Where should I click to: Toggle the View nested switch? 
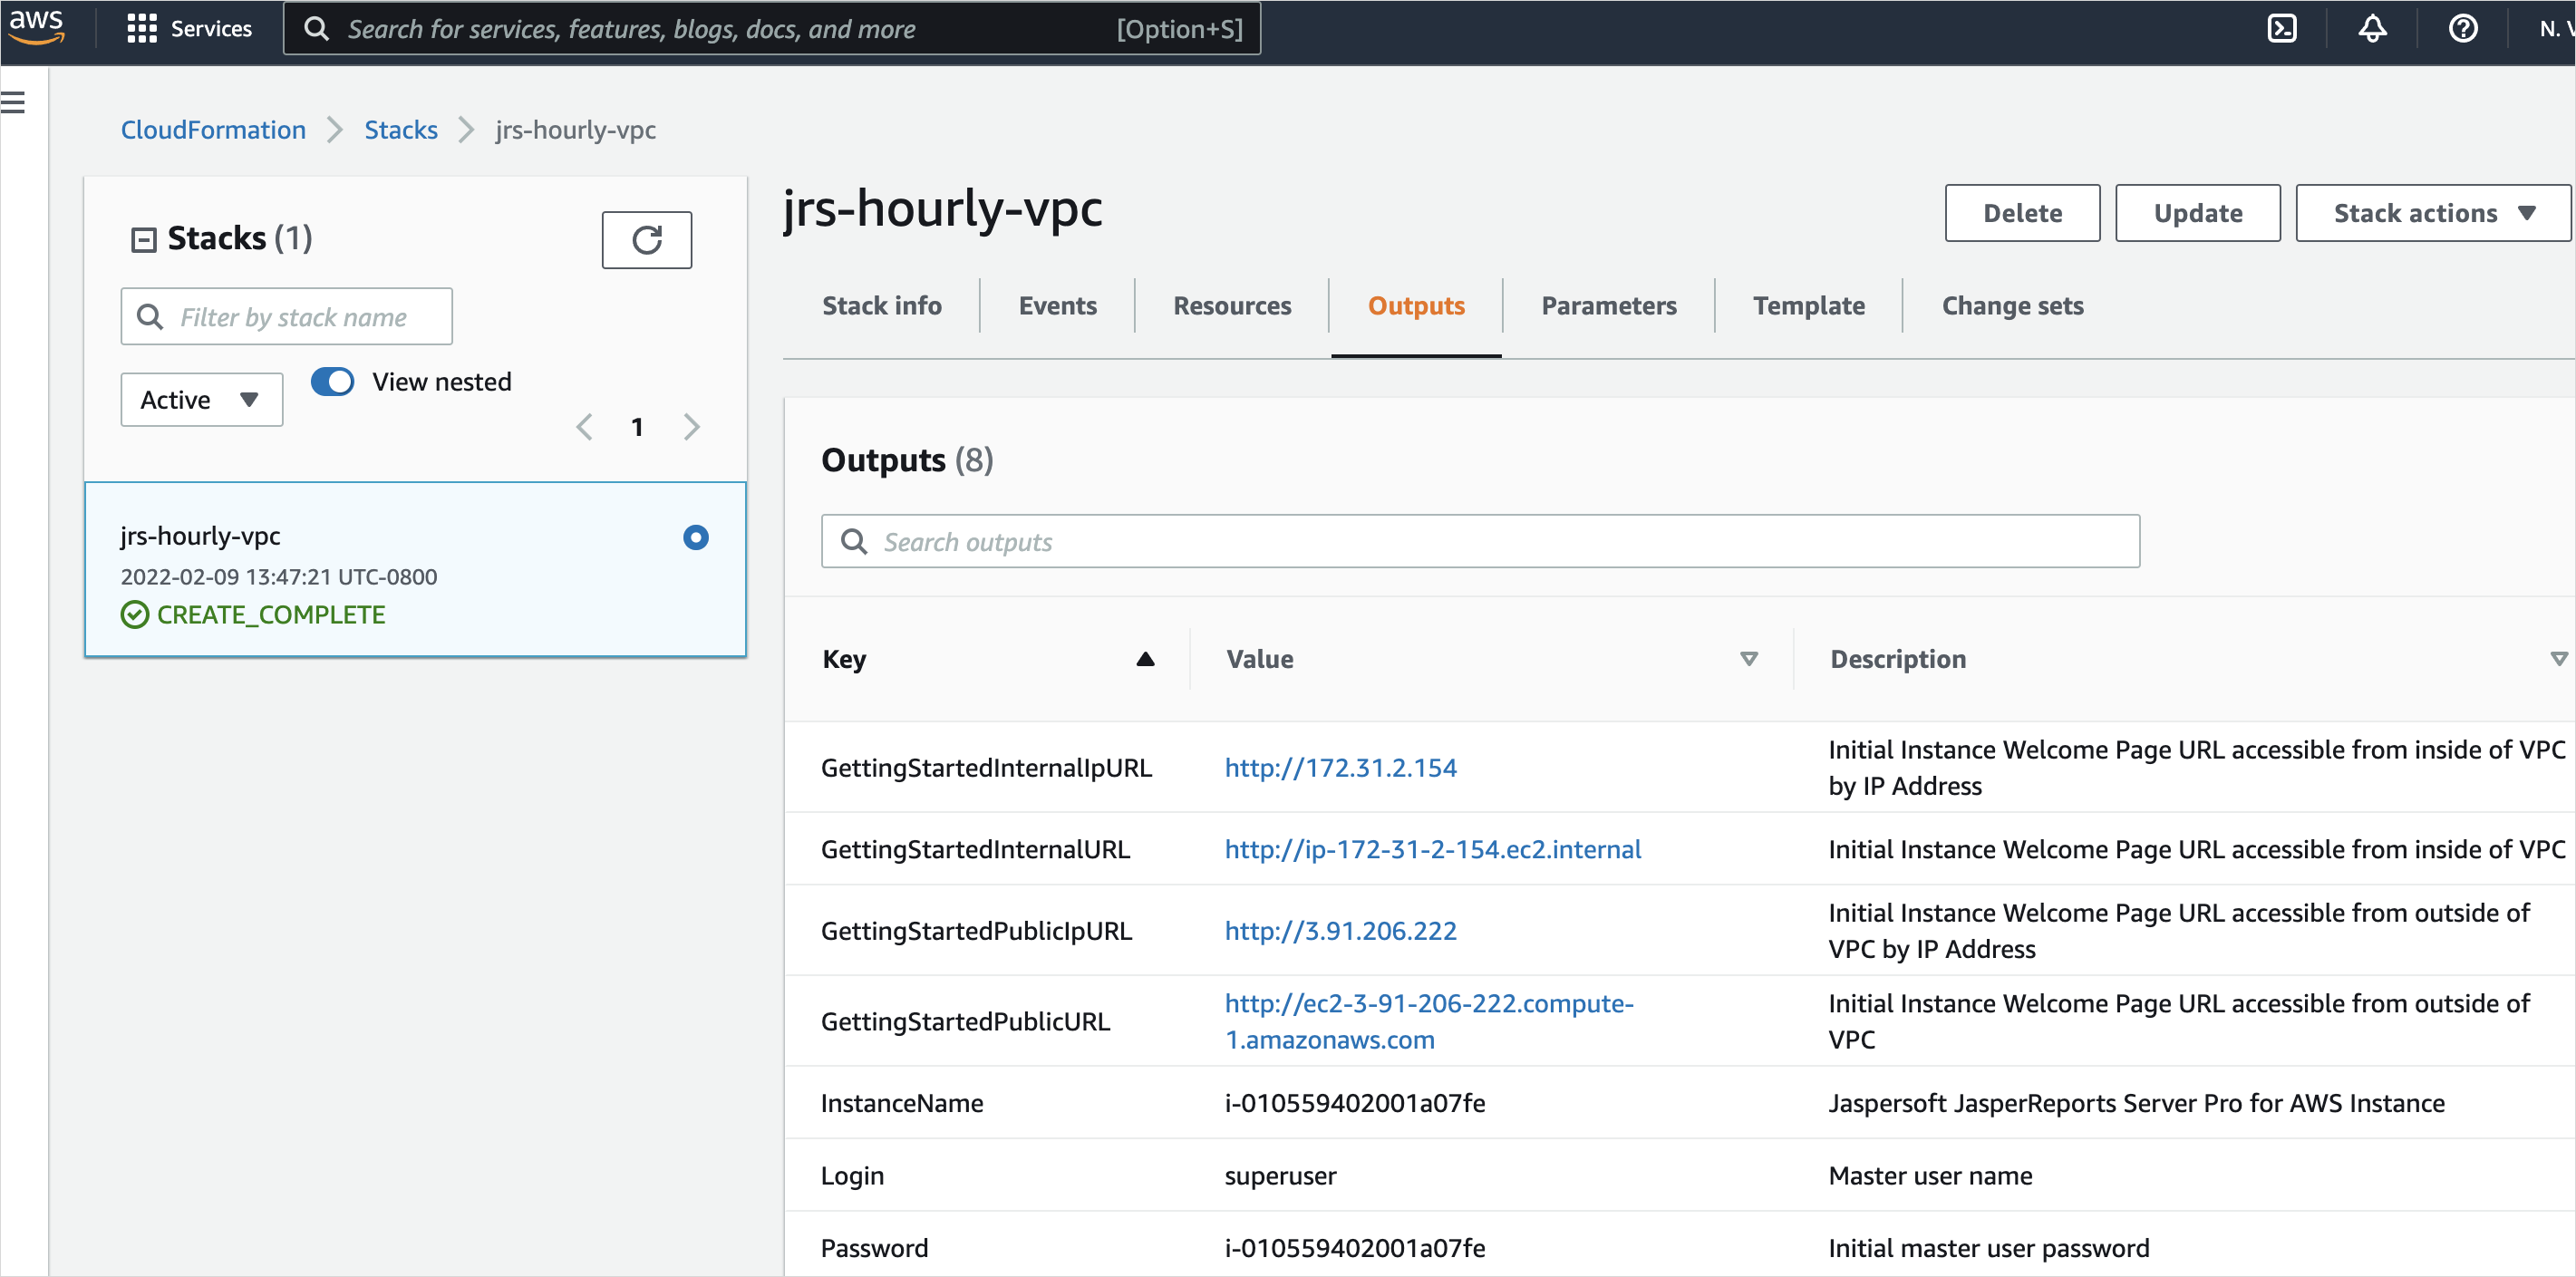(x=333, y=382)
